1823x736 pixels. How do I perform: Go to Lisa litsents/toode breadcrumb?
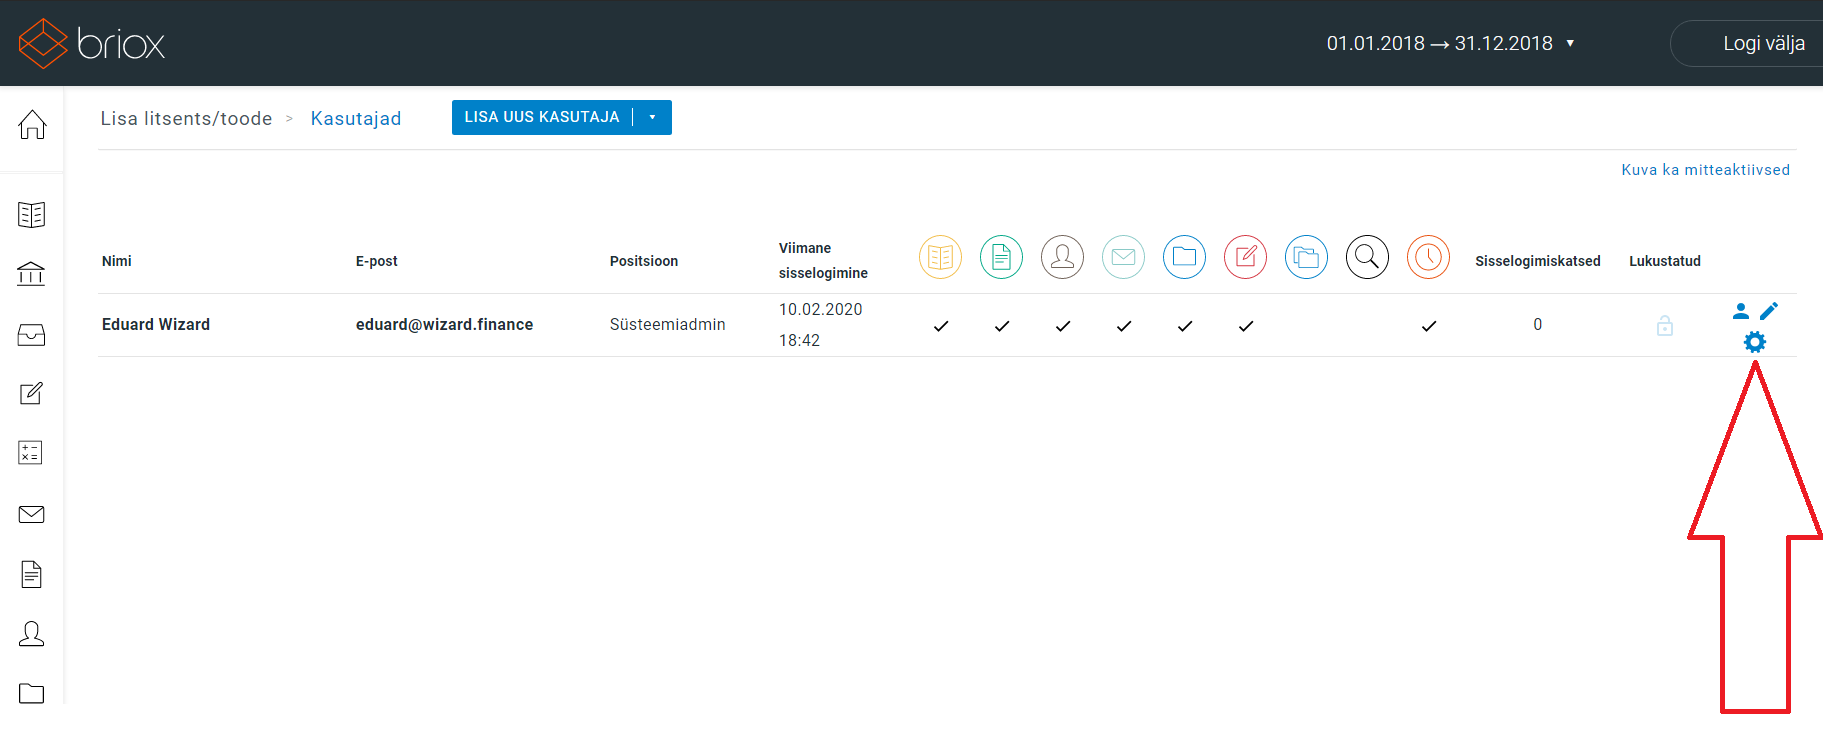(186, 118)
